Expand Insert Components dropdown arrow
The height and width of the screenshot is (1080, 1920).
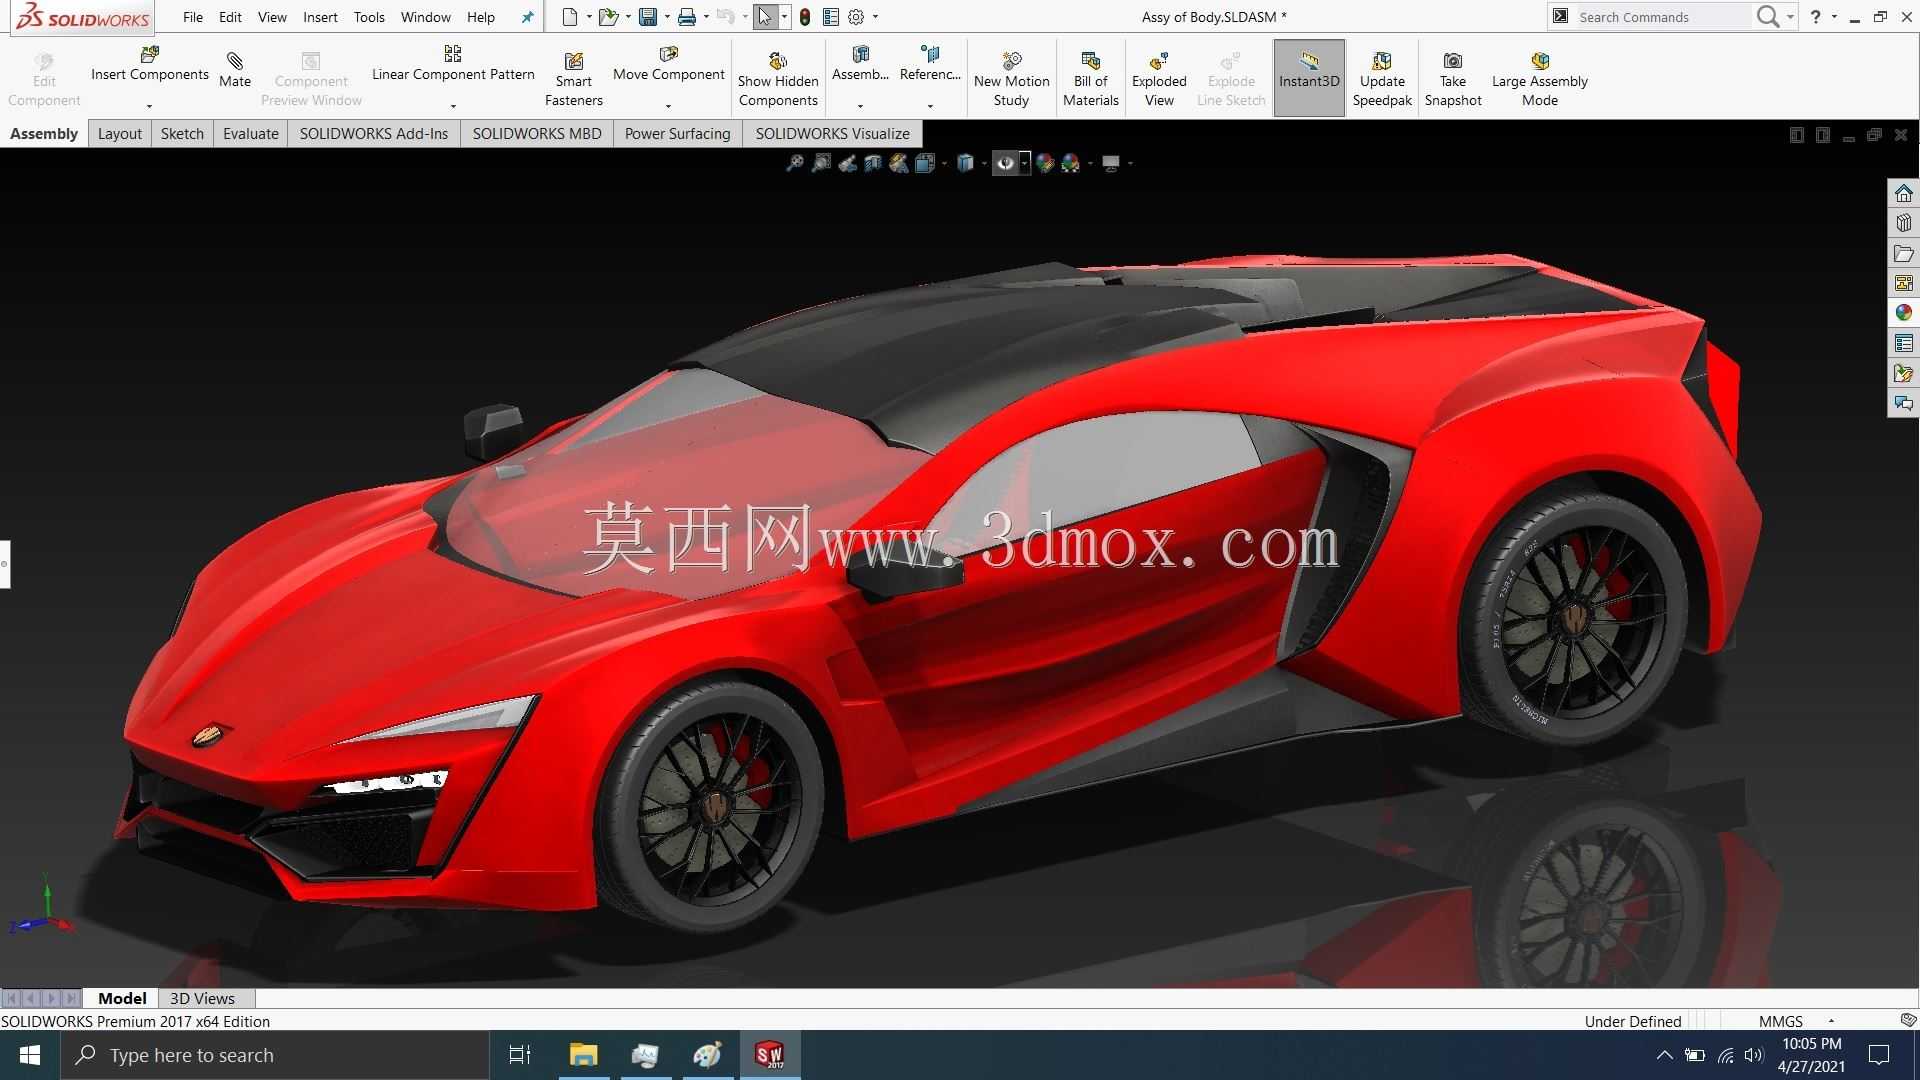(150, 106)
